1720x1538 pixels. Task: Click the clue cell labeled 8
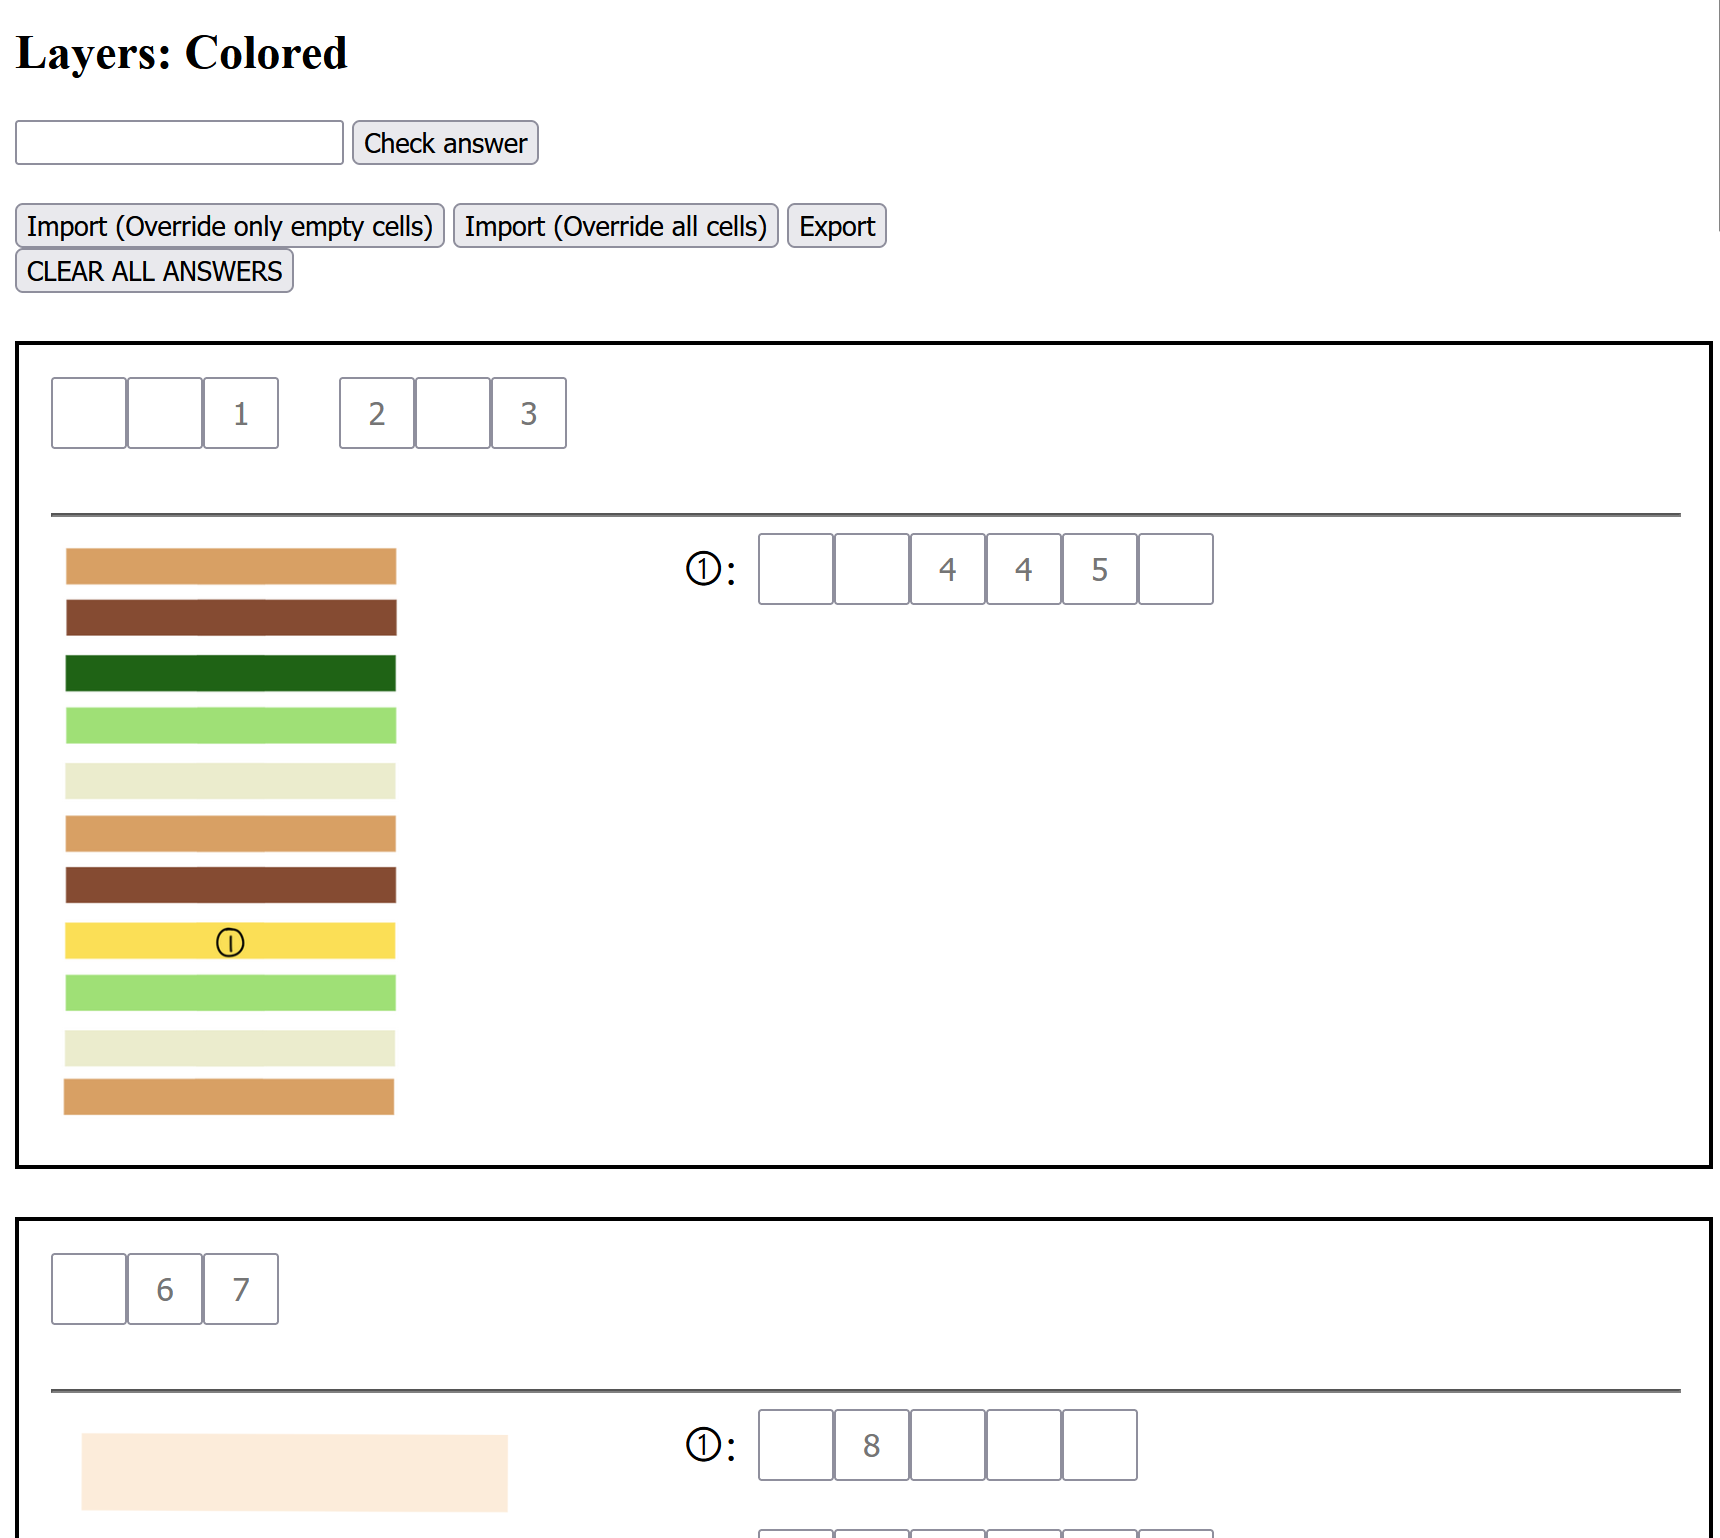pyautogui.click(x=871, y=1445)
